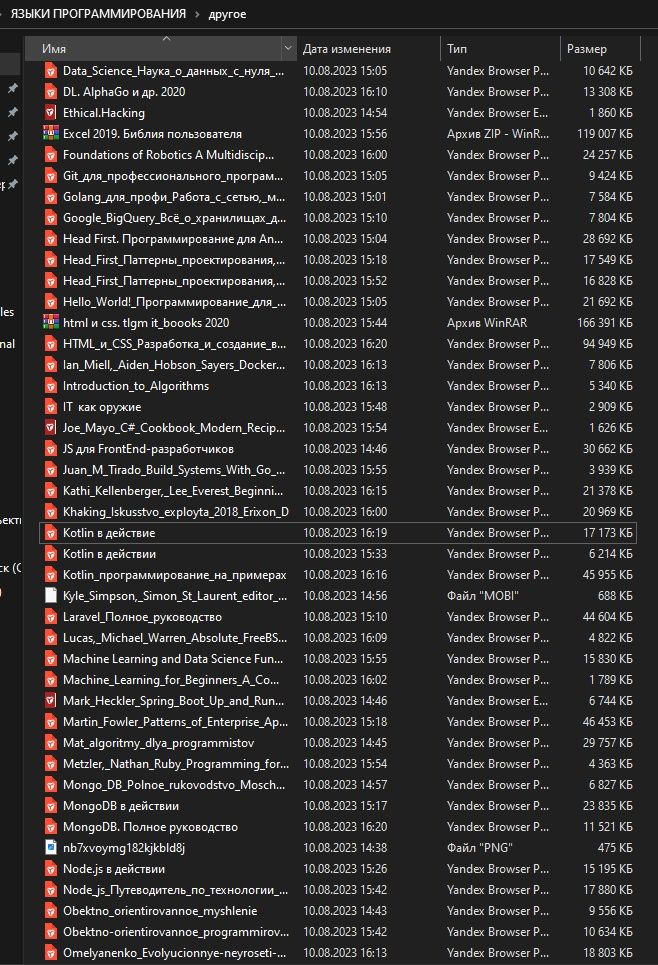
Task: Select HTML_и_CSS_Разработка file name
Action: 174,343
